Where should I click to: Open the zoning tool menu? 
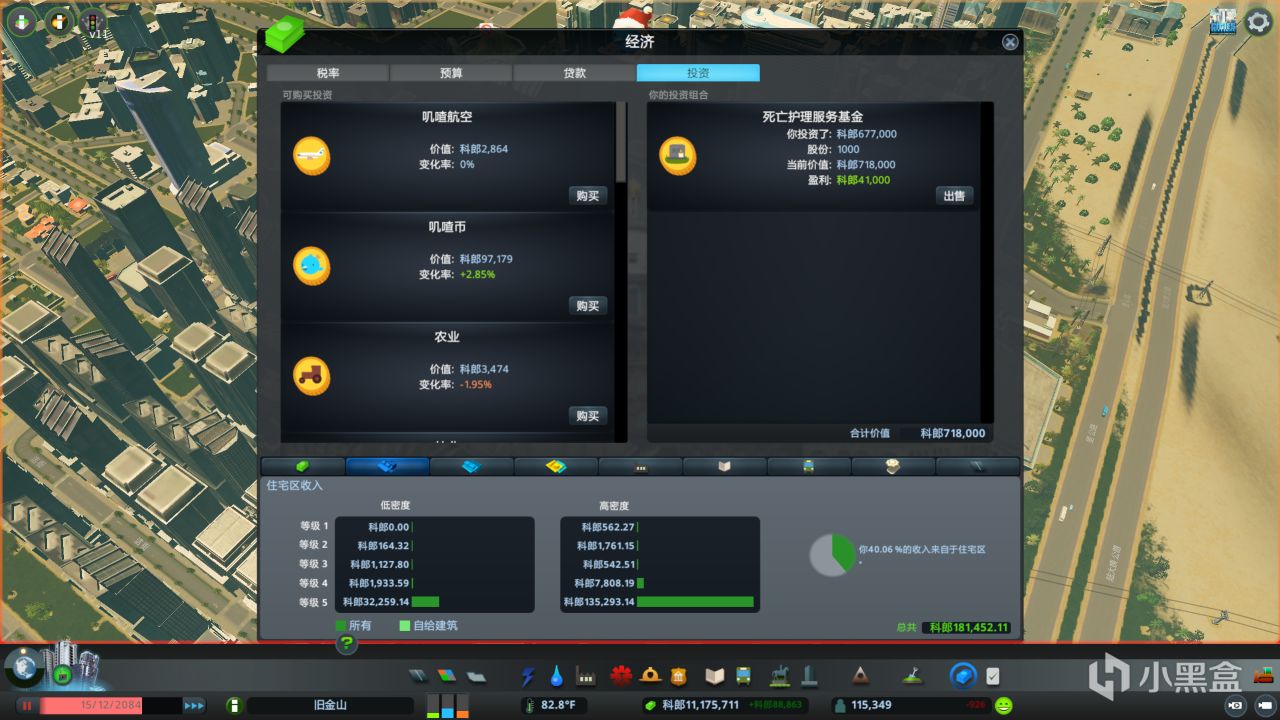(x=447, y=677)
